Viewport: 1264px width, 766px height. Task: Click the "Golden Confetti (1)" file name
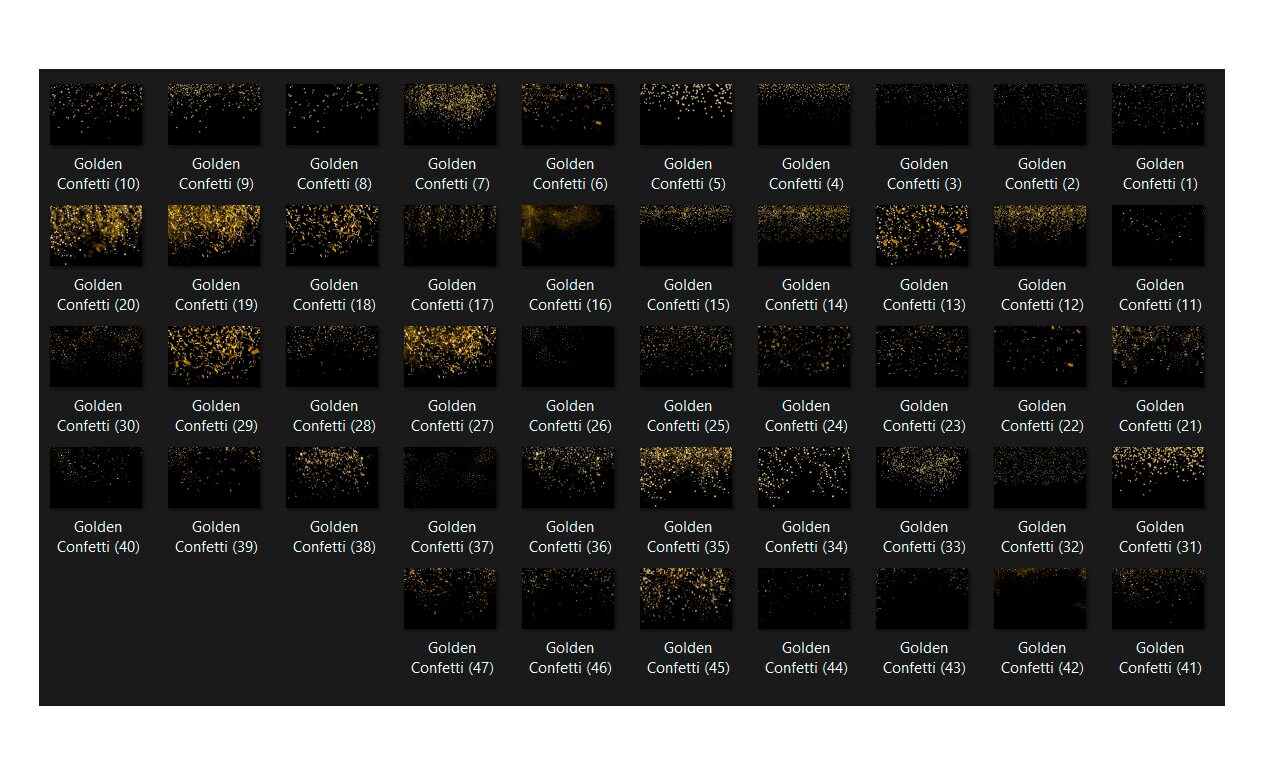1160,174
